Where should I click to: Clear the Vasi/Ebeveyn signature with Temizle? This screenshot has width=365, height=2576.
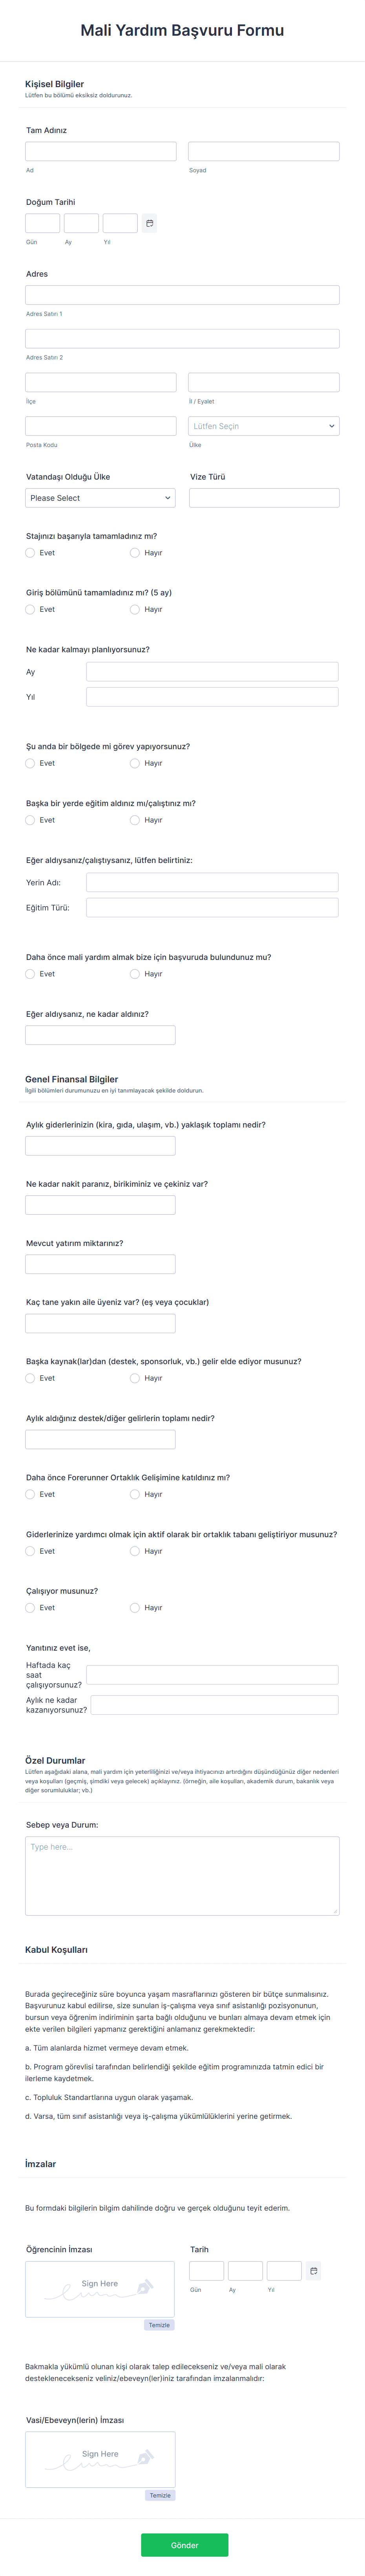tap(160, 2495)
